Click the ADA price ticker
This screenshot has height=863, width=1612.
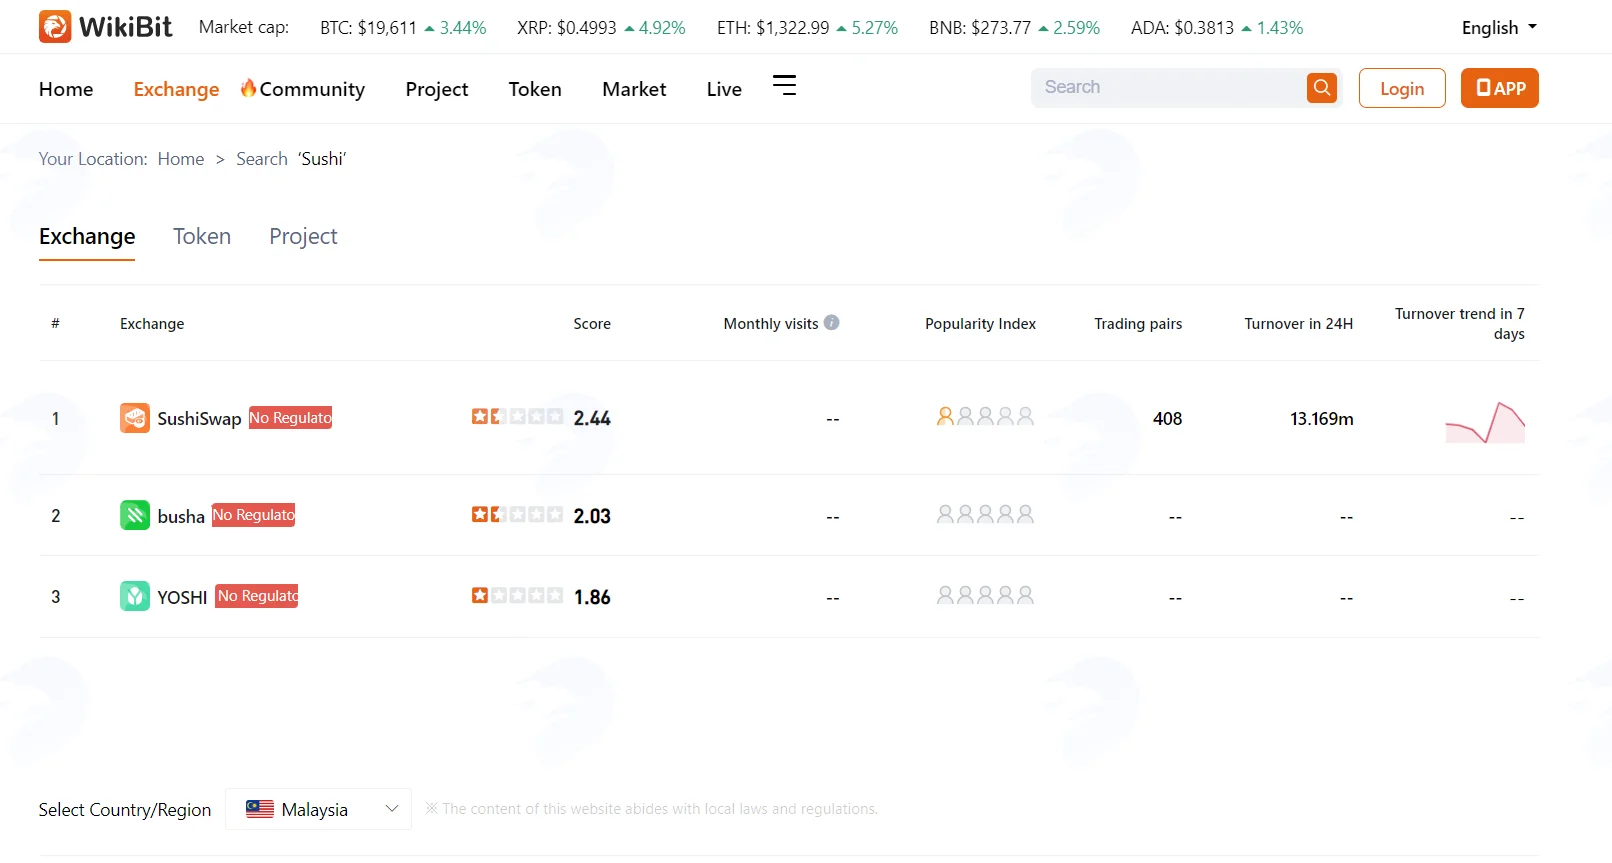[1217, 28]
